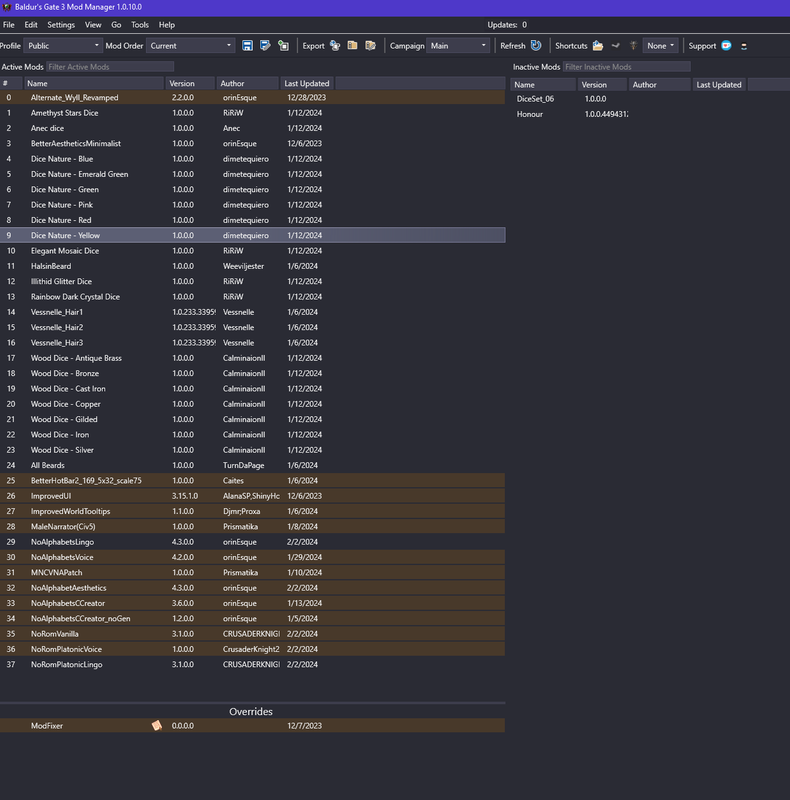Select the Dice Nature - Yellow row
Image resolution: width=790 pixels, height=800 pixels.
tap(253, 235)
